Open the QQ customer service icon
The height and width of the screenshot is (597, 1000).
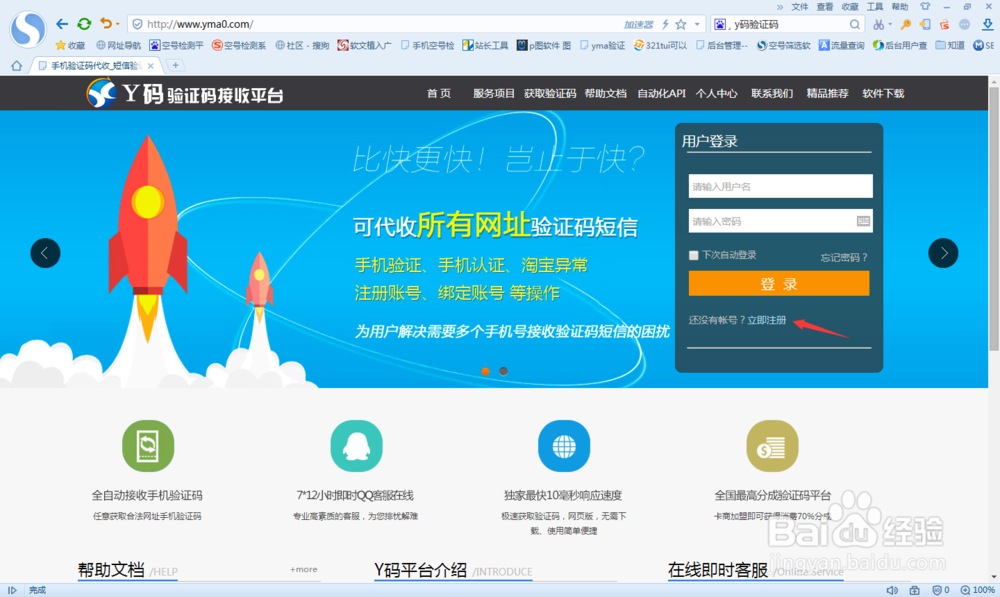(x=356, y=446)
